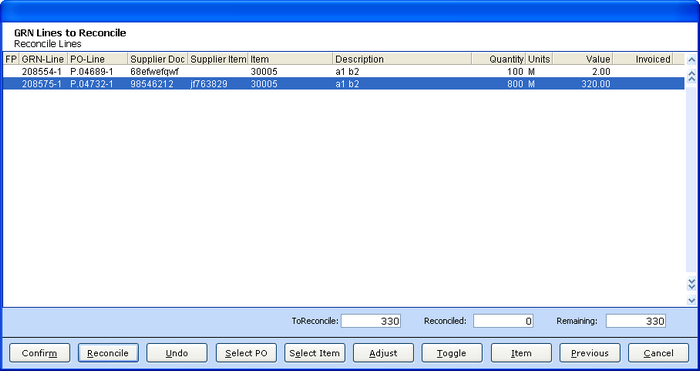The image size is (700, 371).
Task: Click the Confirm button
Action: (x=39, y=353)
